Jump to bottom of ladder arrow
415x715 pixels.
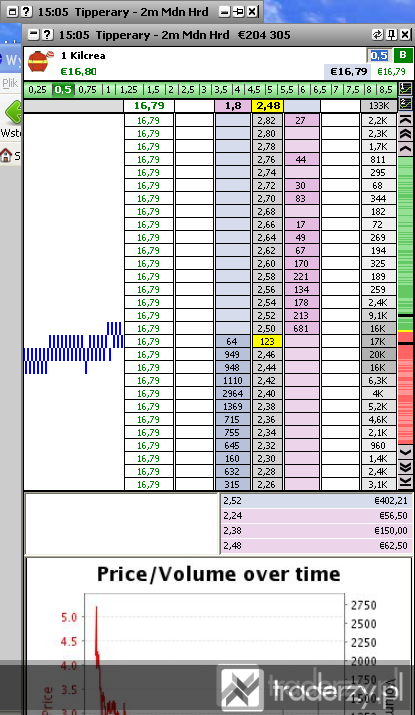click(x=405, y=482)
